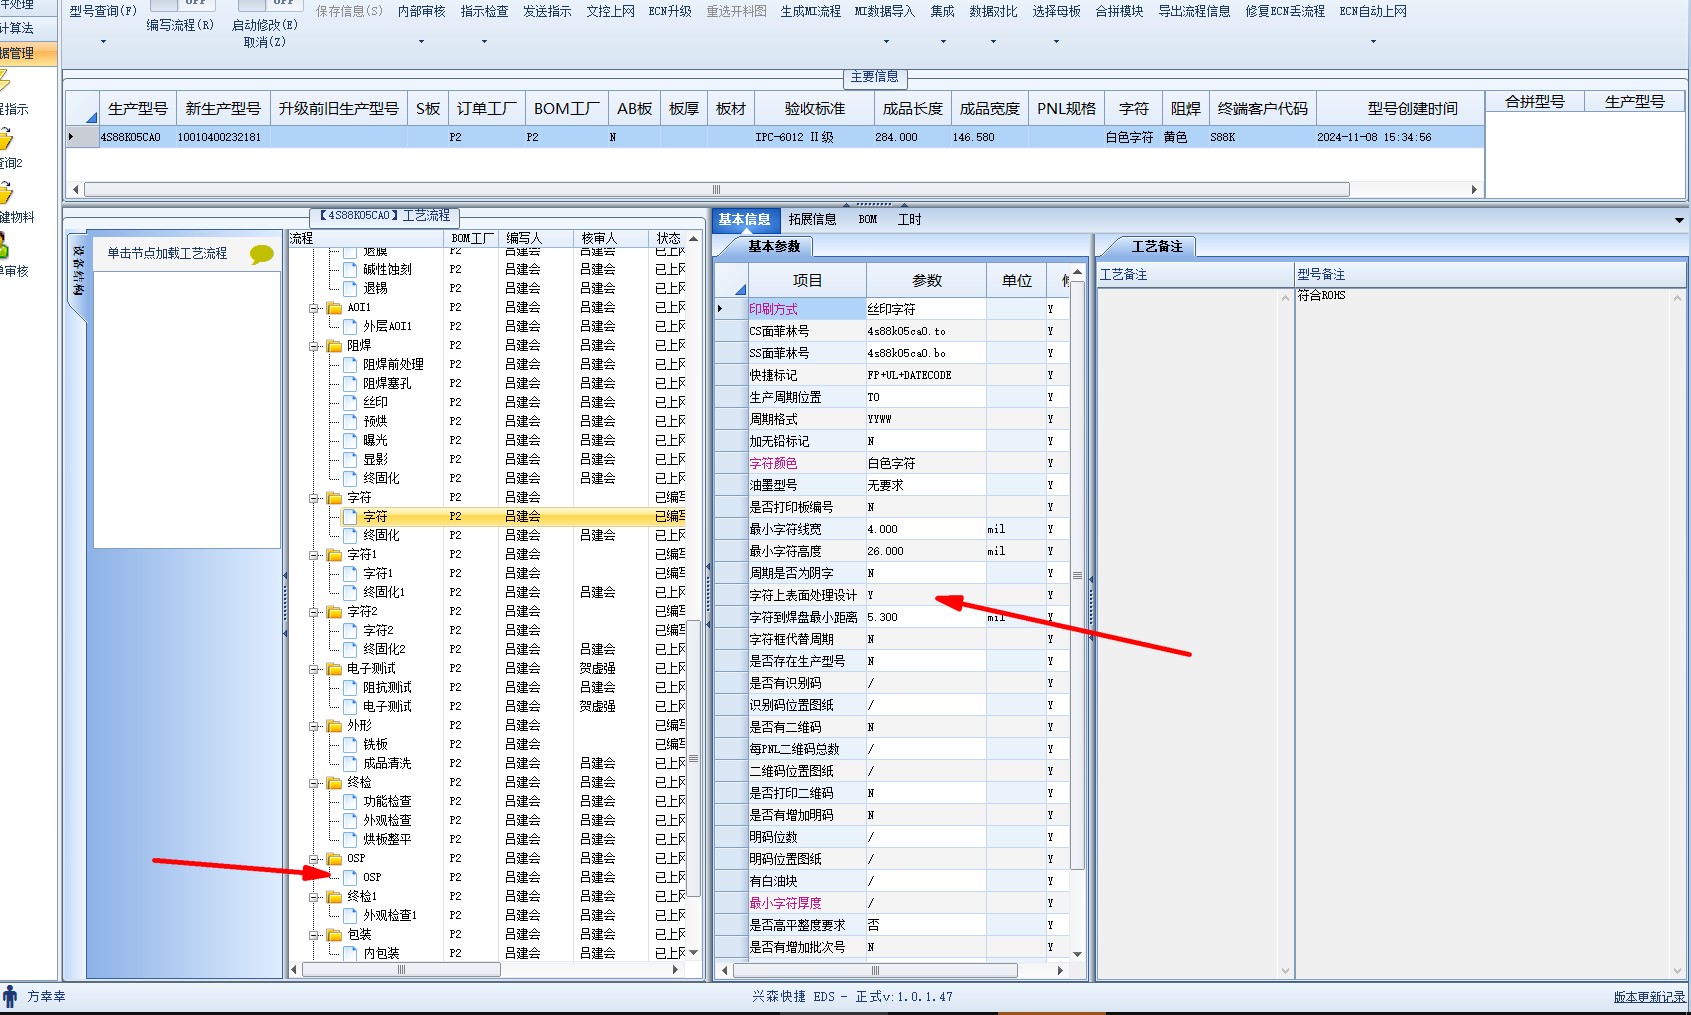Click the 碱性蚀刻 document icon

pos(350,270)
